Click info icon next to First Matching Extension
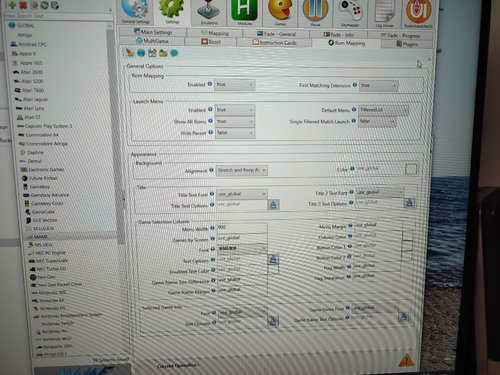 tap(355, 85)
